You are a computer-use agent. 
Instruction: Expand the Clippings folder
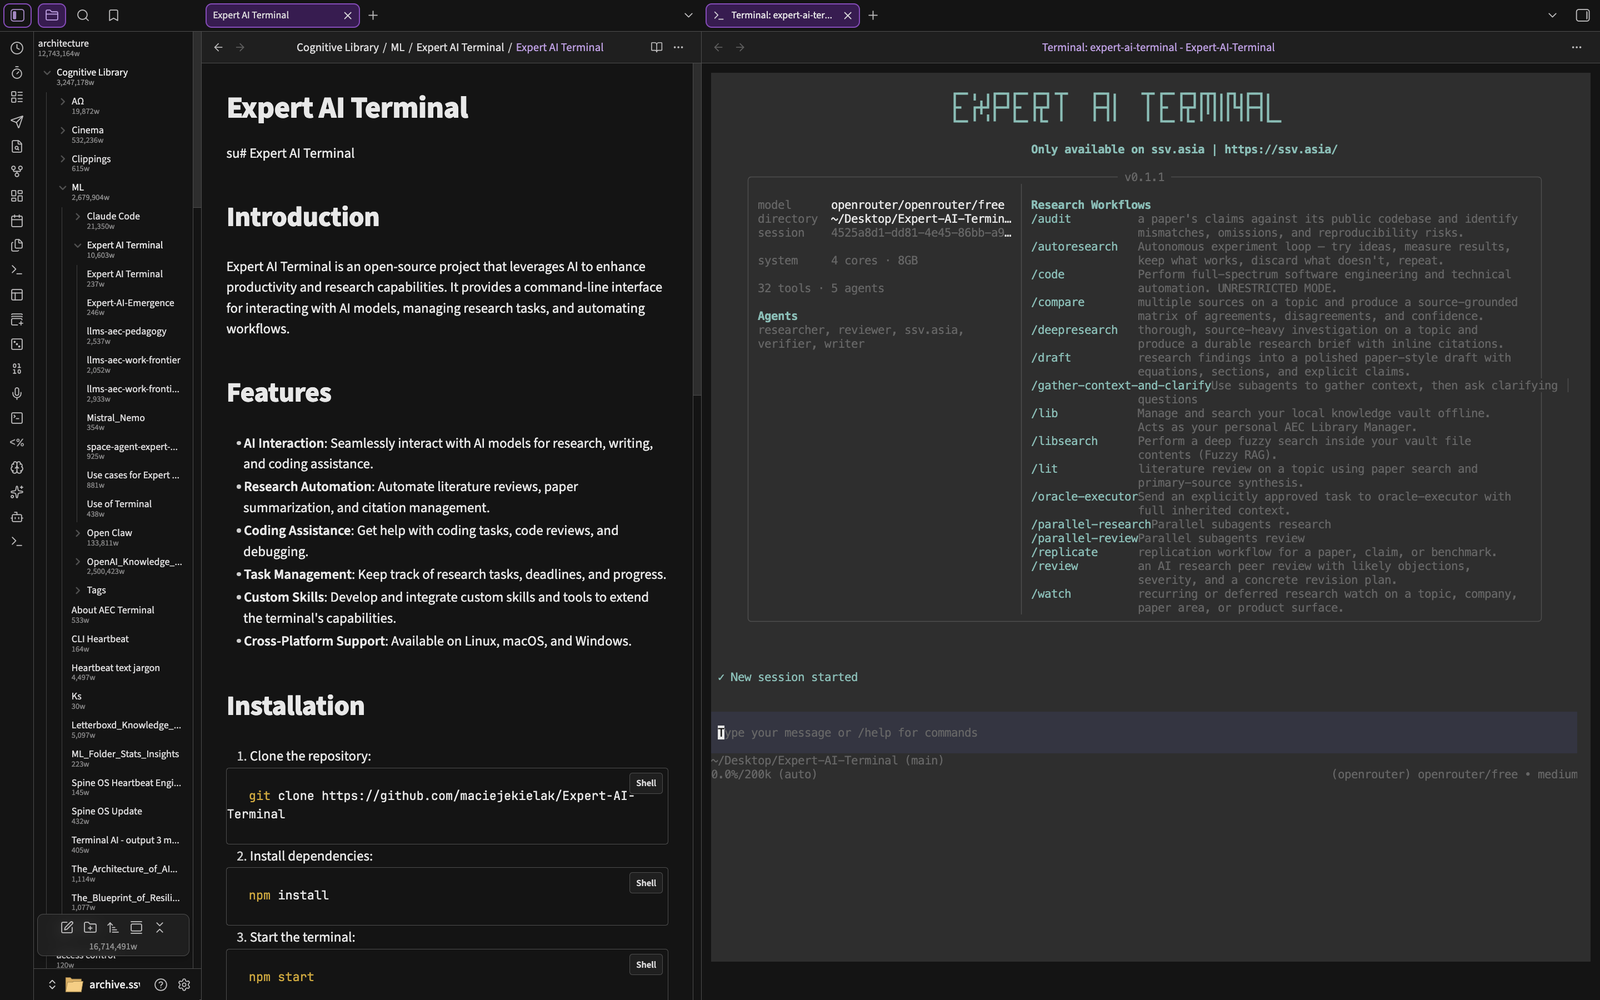click(62, 159)
